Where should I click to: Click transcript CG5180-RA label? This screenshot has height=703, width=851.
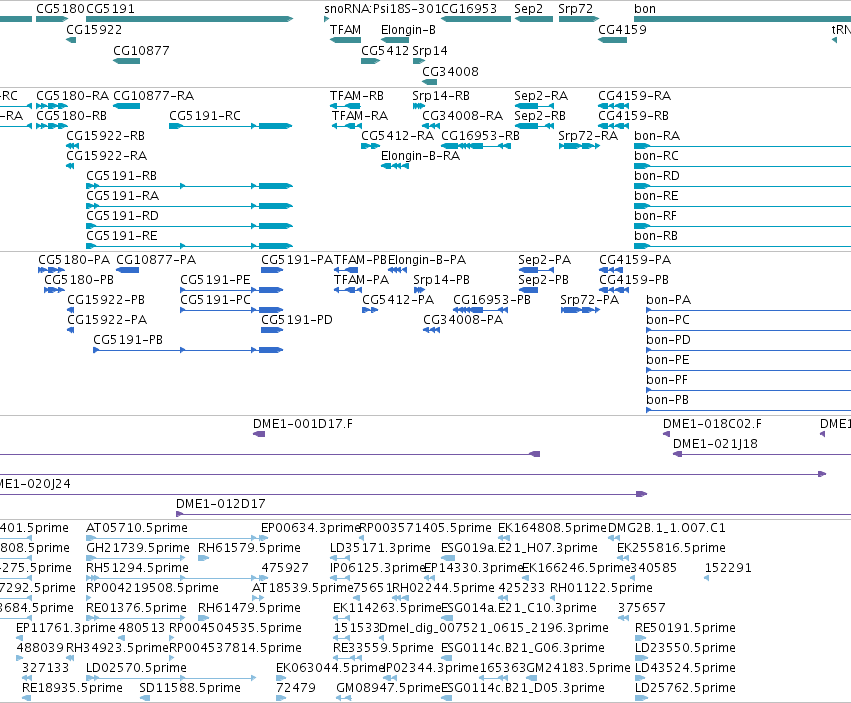(x=72, y=96)
